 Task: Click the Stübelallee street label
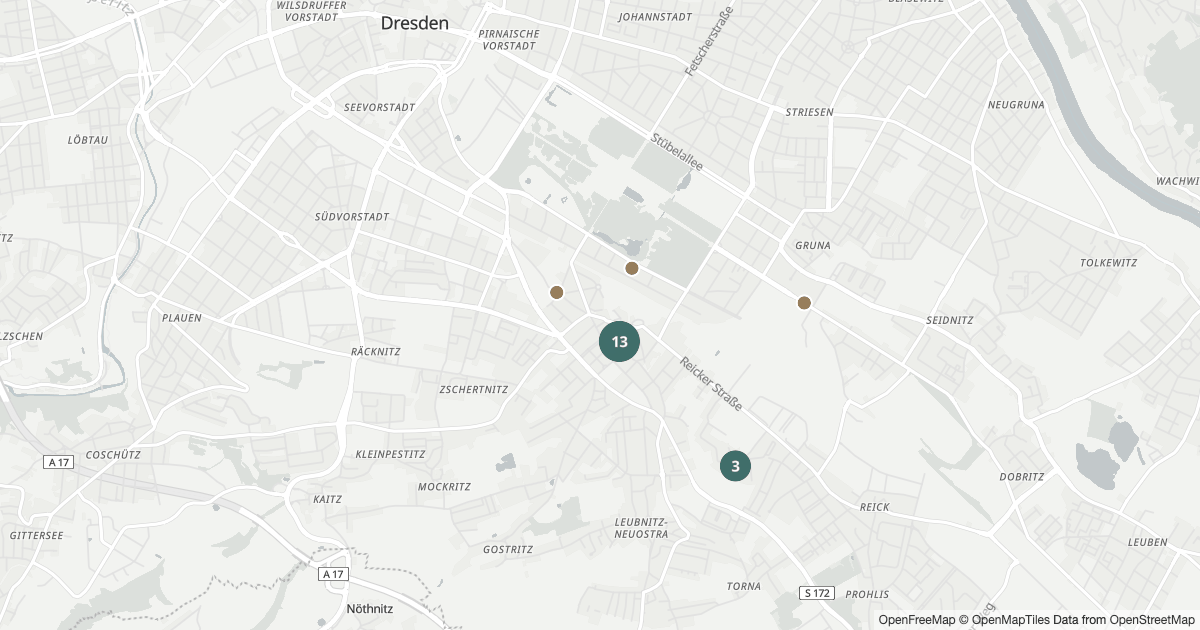point(677,153)
